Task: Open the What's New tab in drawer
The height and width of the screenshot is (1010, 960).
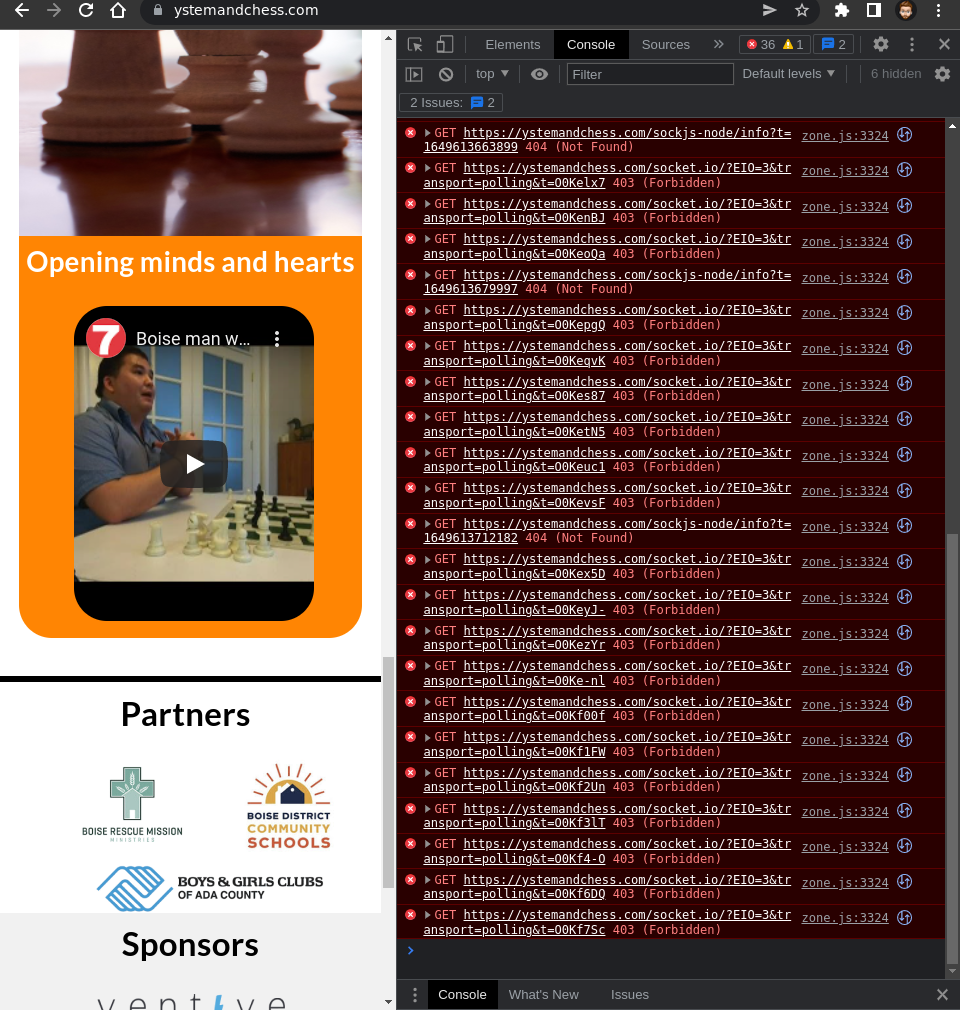Action: click(543, 994)
